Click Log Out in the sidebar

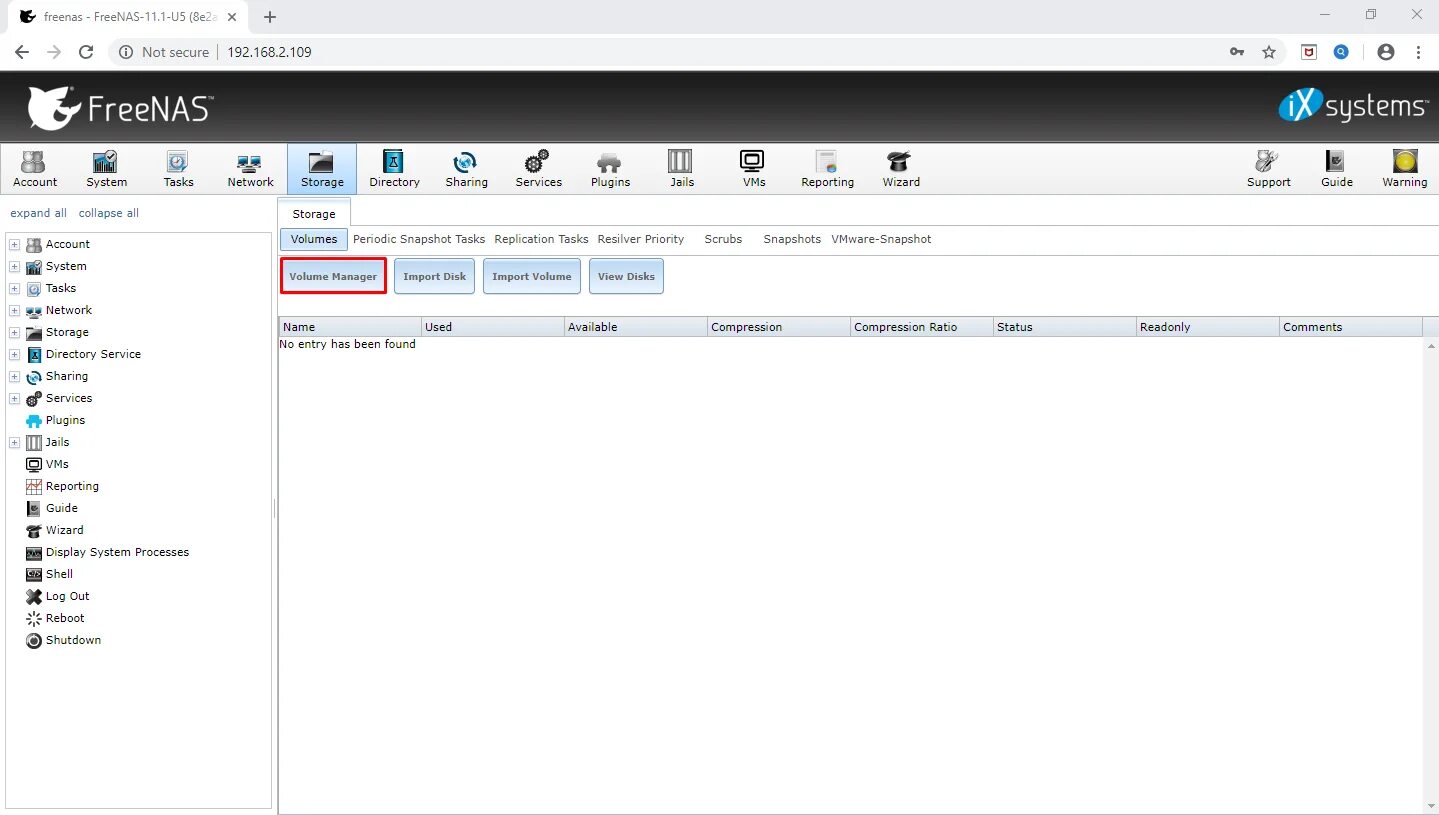(x=67, y=596)
